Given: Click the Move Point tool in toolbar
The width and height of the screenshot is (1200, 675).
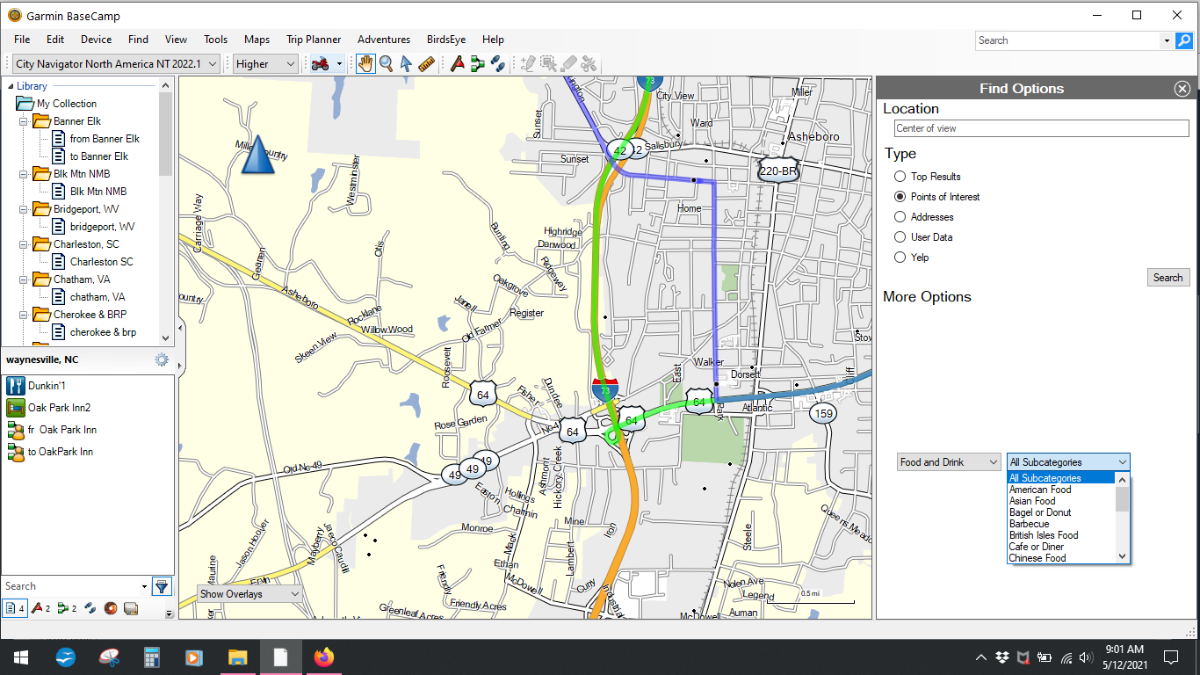Looking at the screenshot, I should pos(549,64).
